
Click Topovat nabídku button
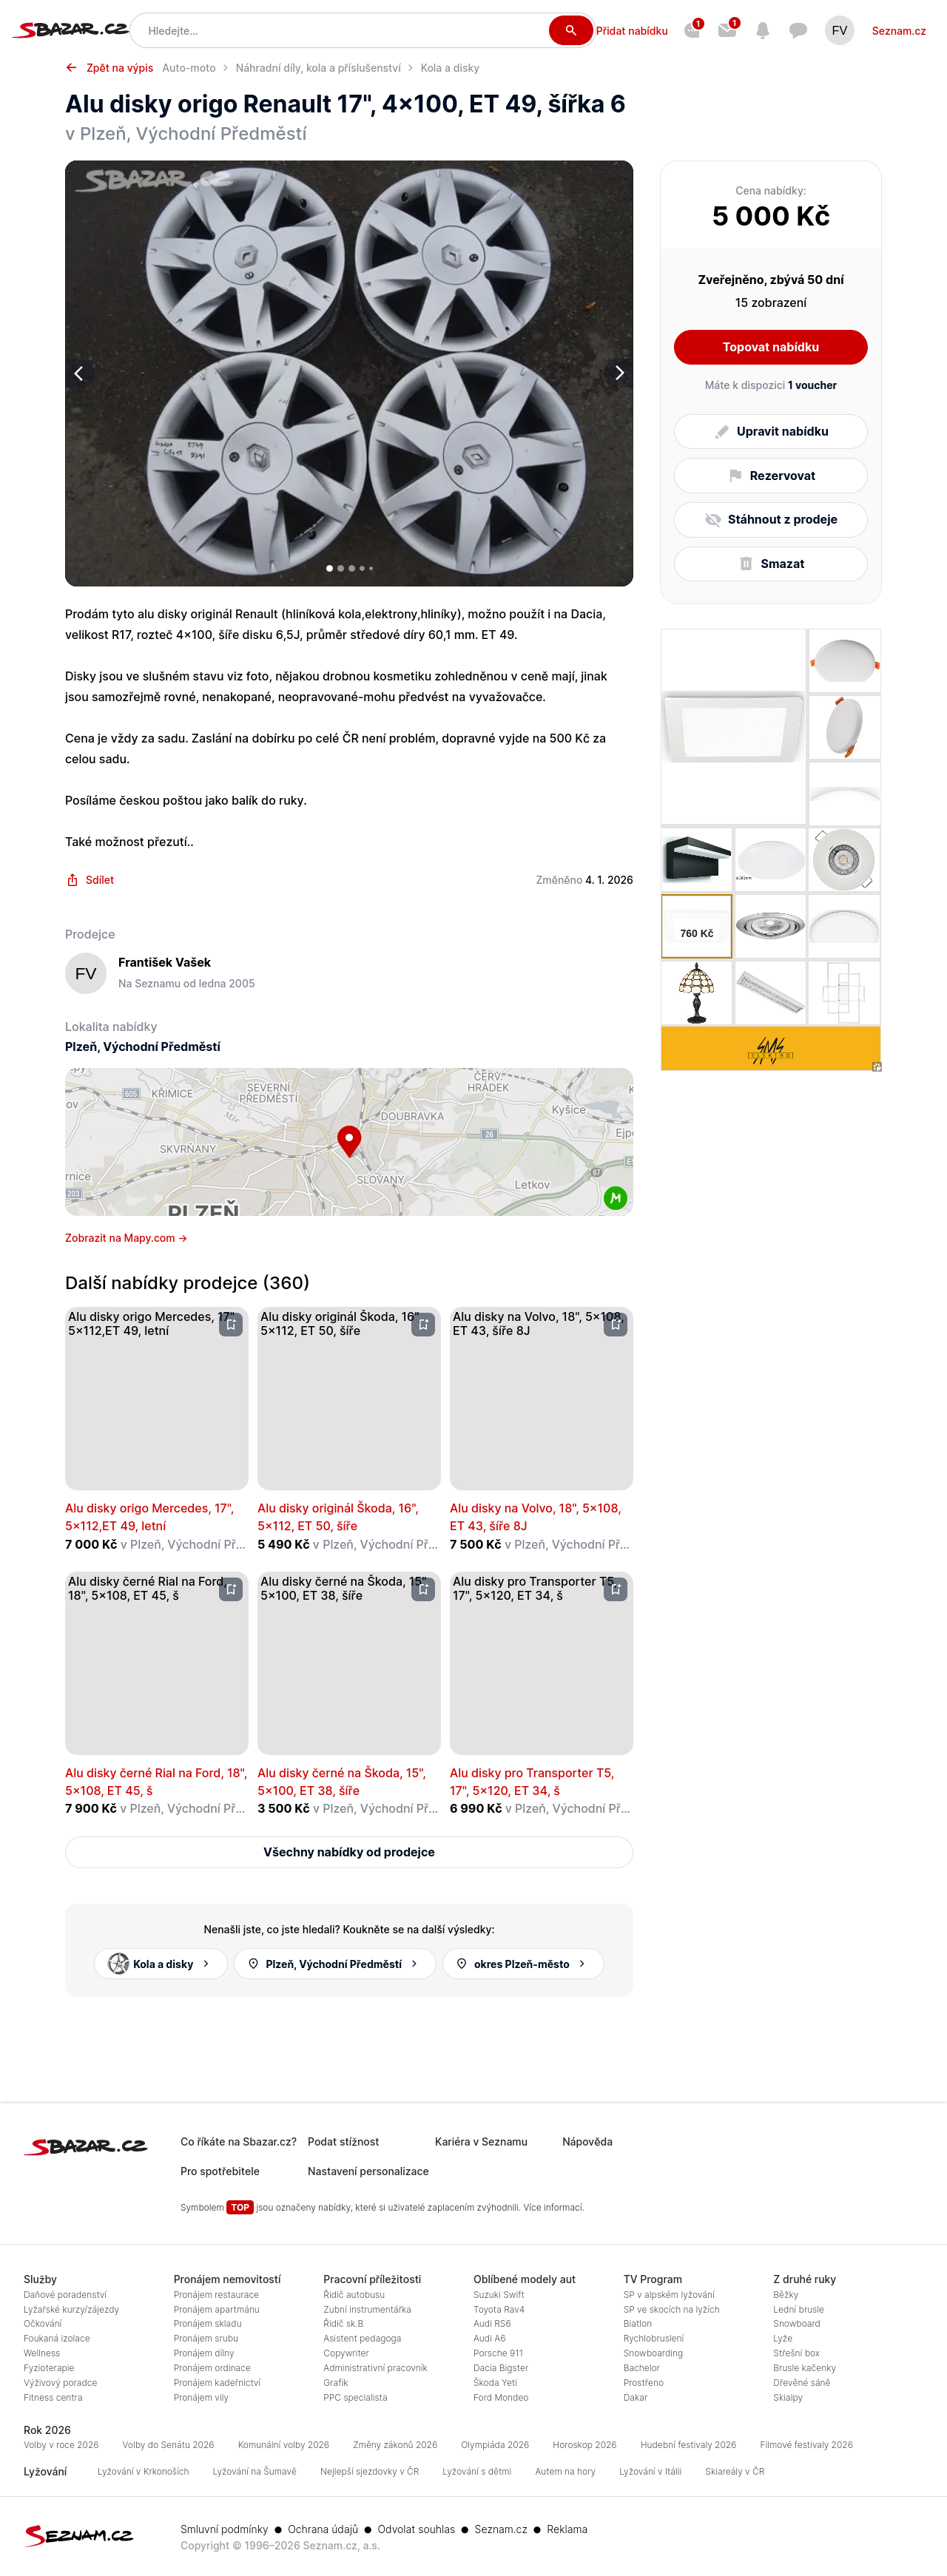coord(770,347)
